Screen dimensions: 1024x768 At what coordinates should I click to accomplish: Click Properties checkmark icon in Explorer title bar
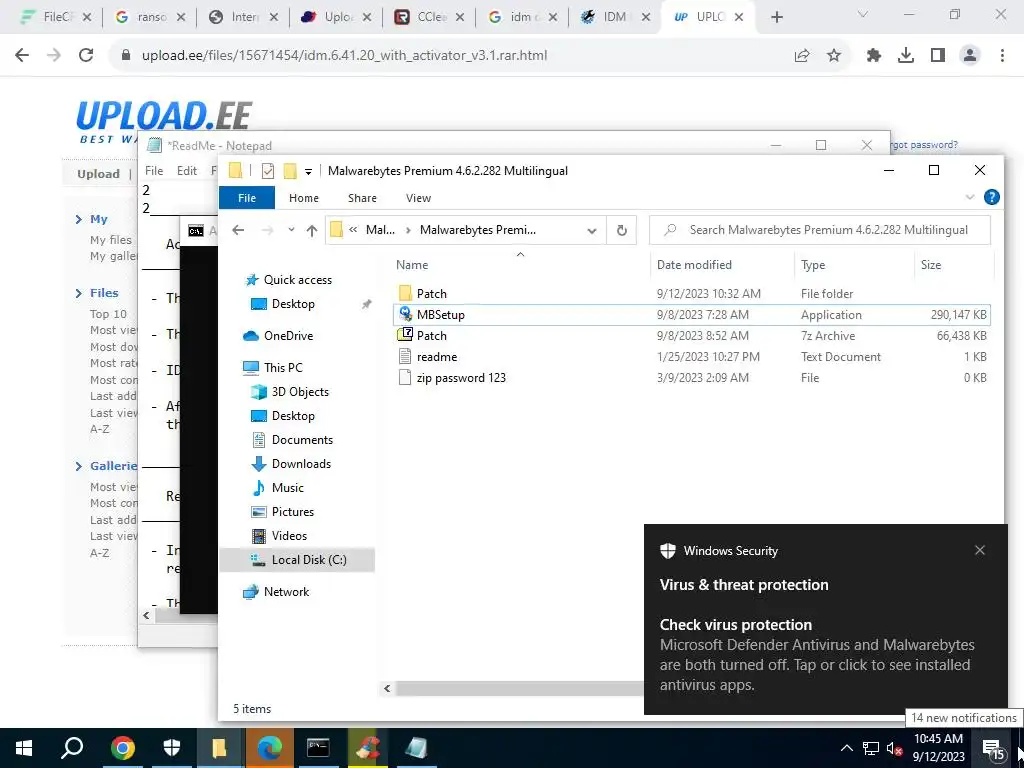tap(268, 171)
